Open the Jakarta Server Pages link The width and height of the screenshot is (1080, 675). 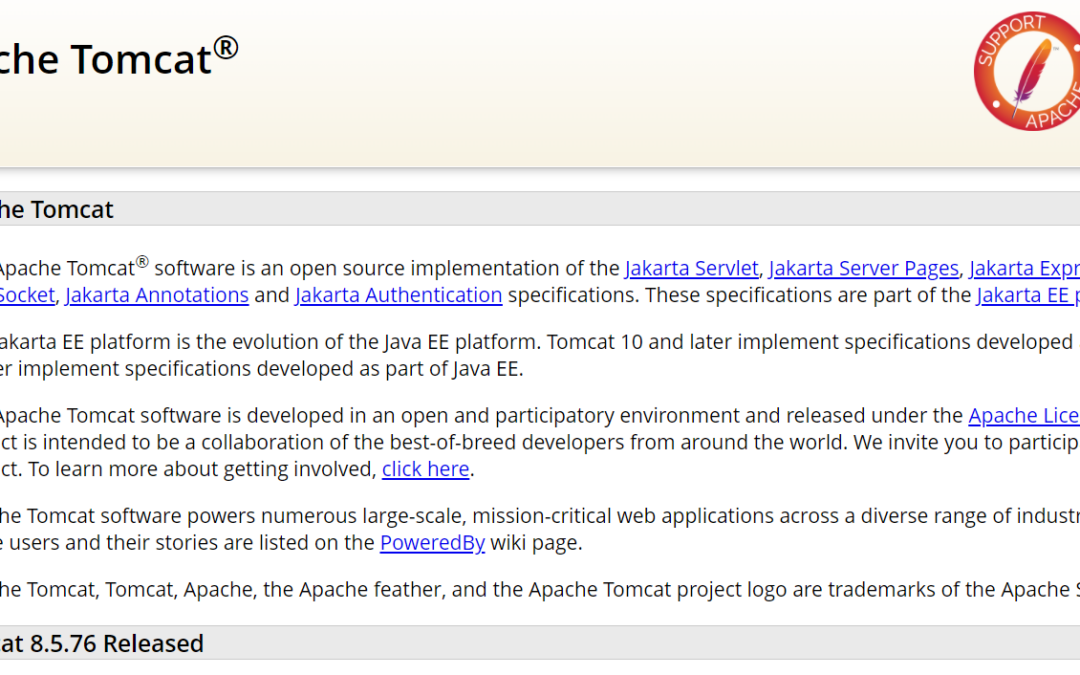[864, 268]
